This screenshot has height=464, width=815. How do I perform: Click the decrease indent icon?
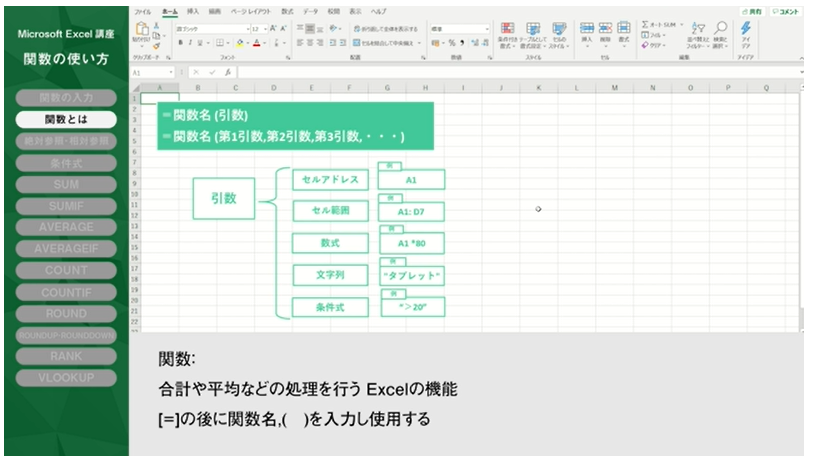[x=333, y=43]
